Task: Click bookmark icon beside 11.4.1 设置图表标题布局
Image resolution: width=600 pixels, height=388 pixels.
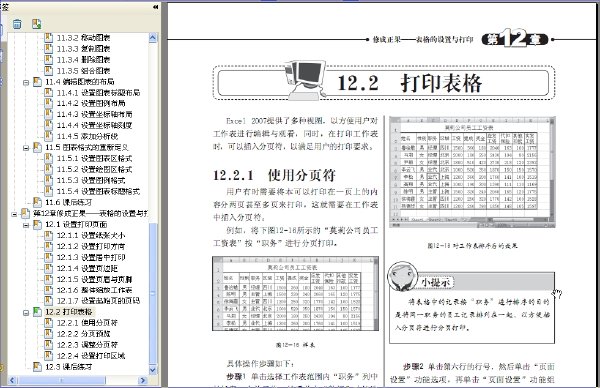Action: 49,93
